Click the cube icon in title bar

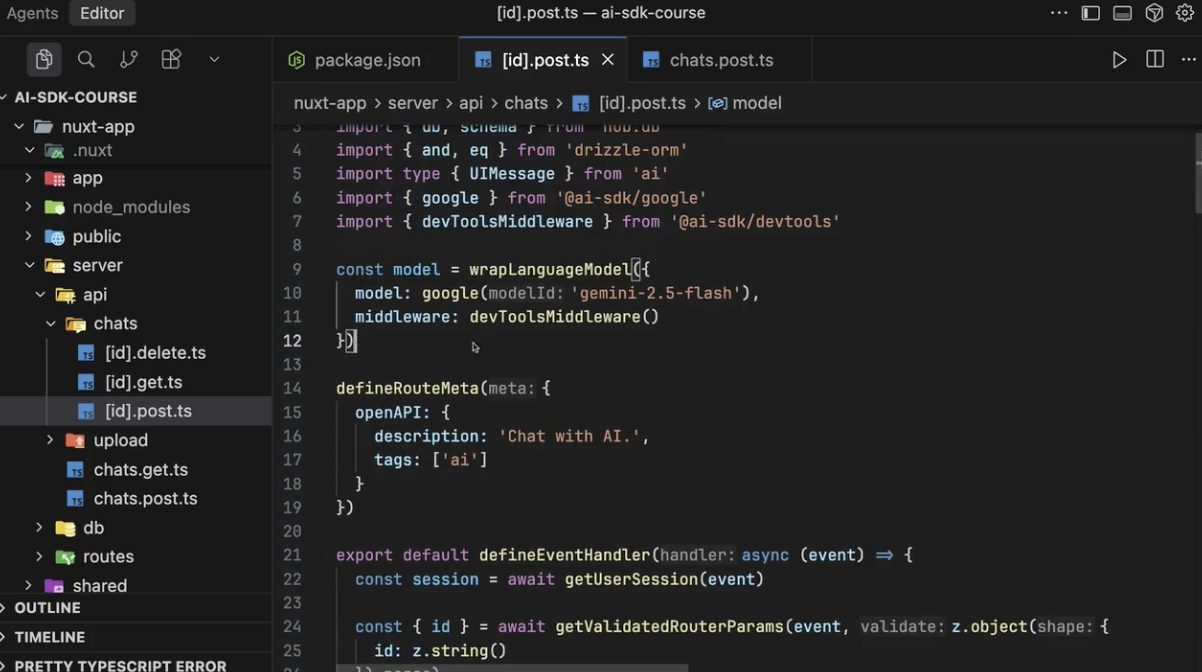point(1155,13)
